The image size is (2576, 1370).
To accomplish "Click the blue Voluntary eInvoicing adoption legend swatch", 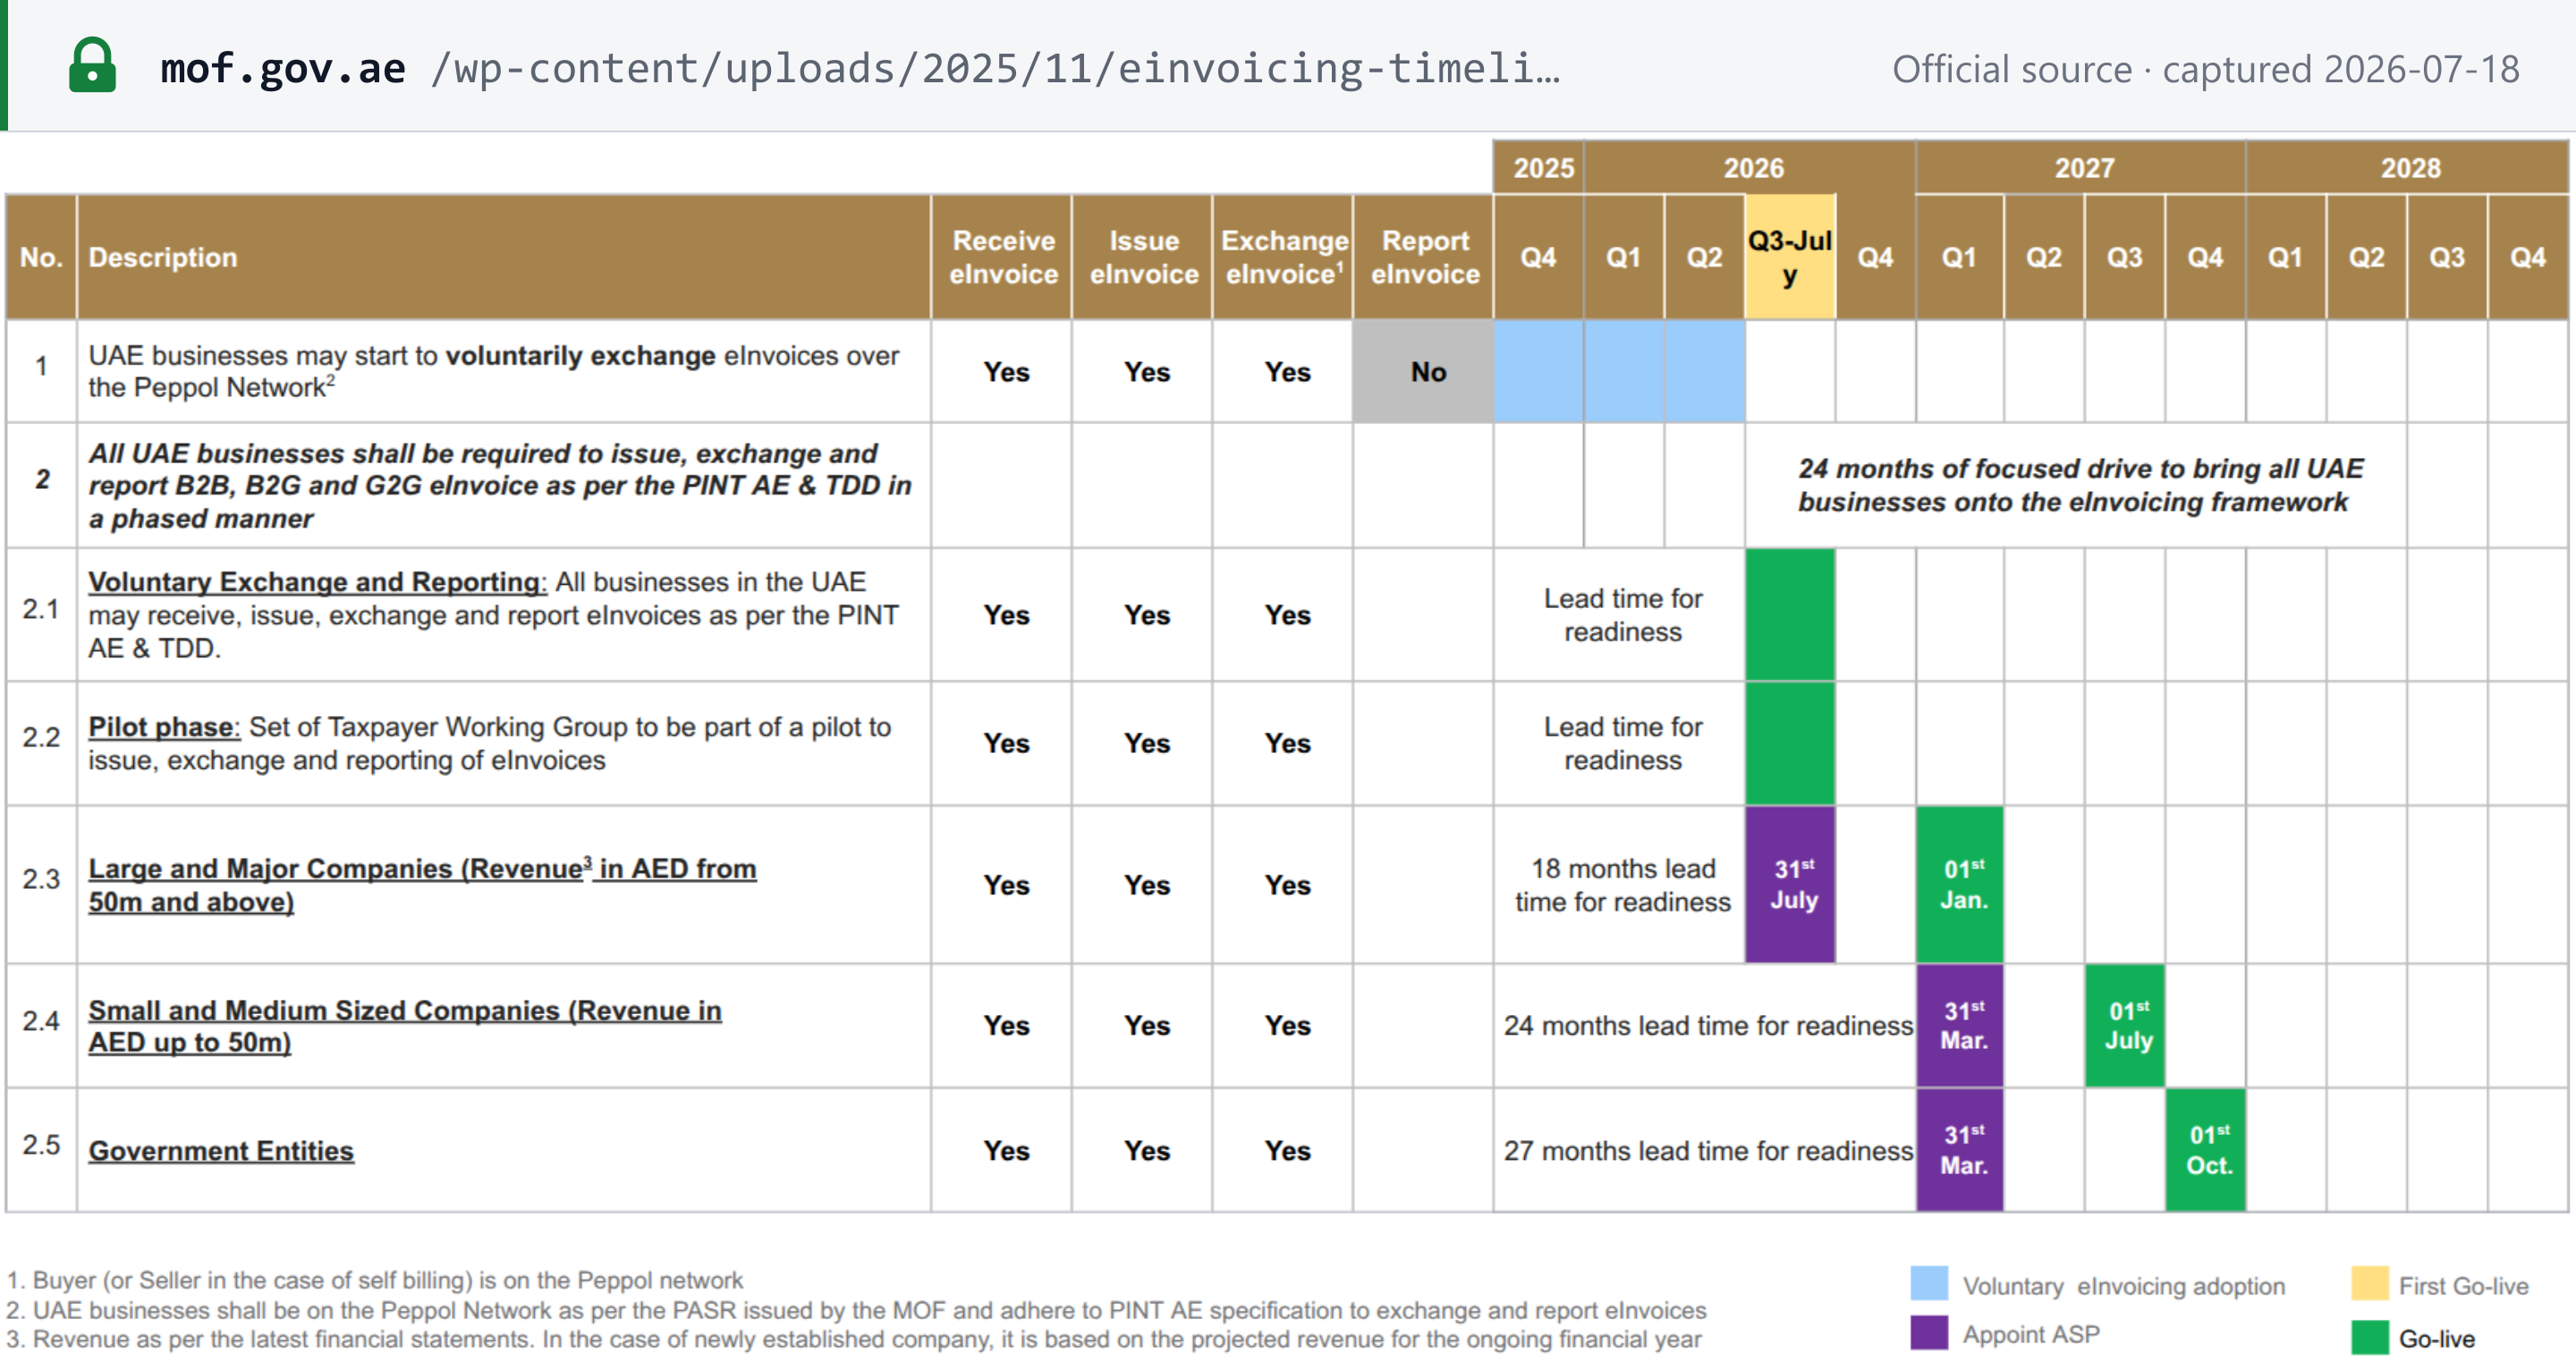I will point(1929,1283).
